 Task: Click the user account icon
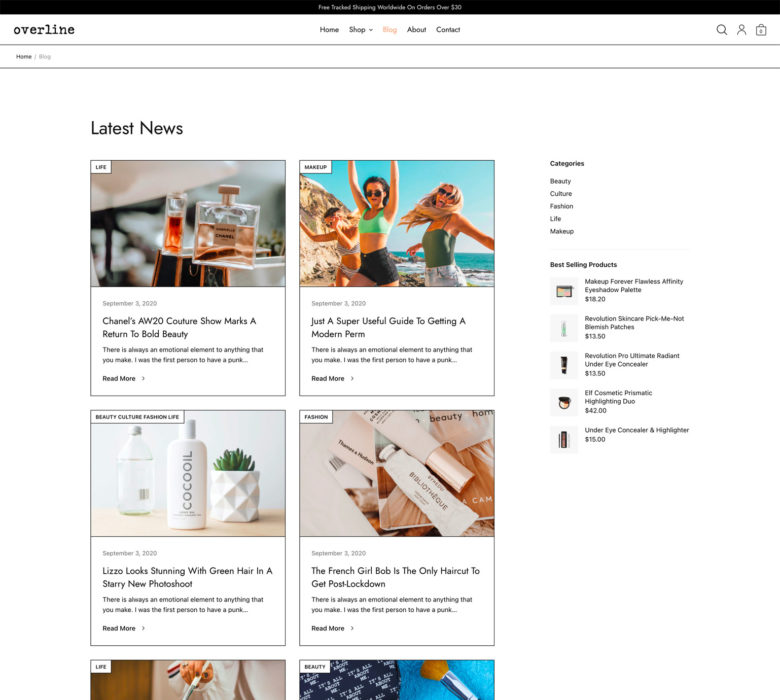coord(741,30)
